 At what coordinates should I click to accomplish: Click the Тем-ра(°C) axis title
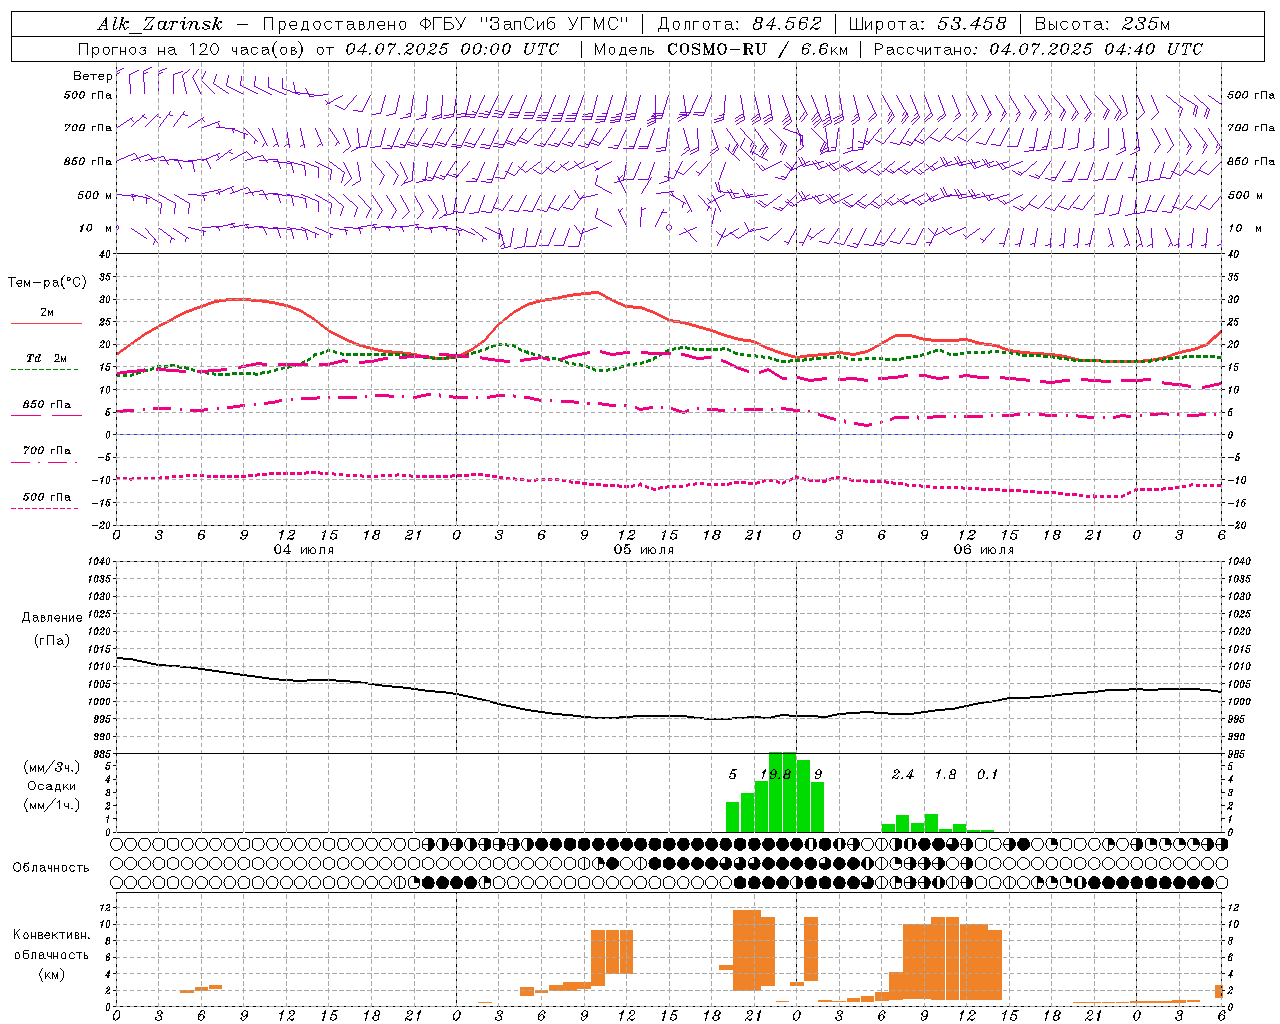(47, 283)
